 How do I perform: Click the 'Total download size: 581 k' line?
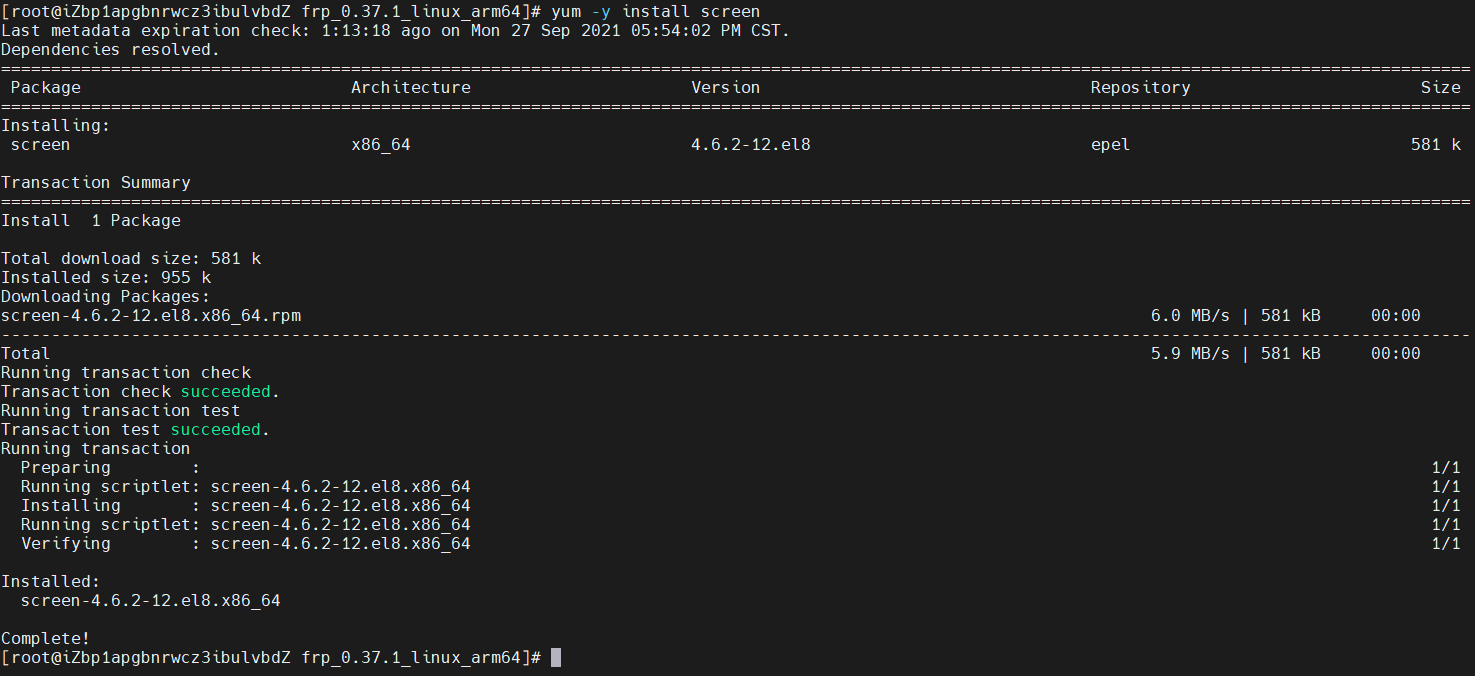[130, 258]
